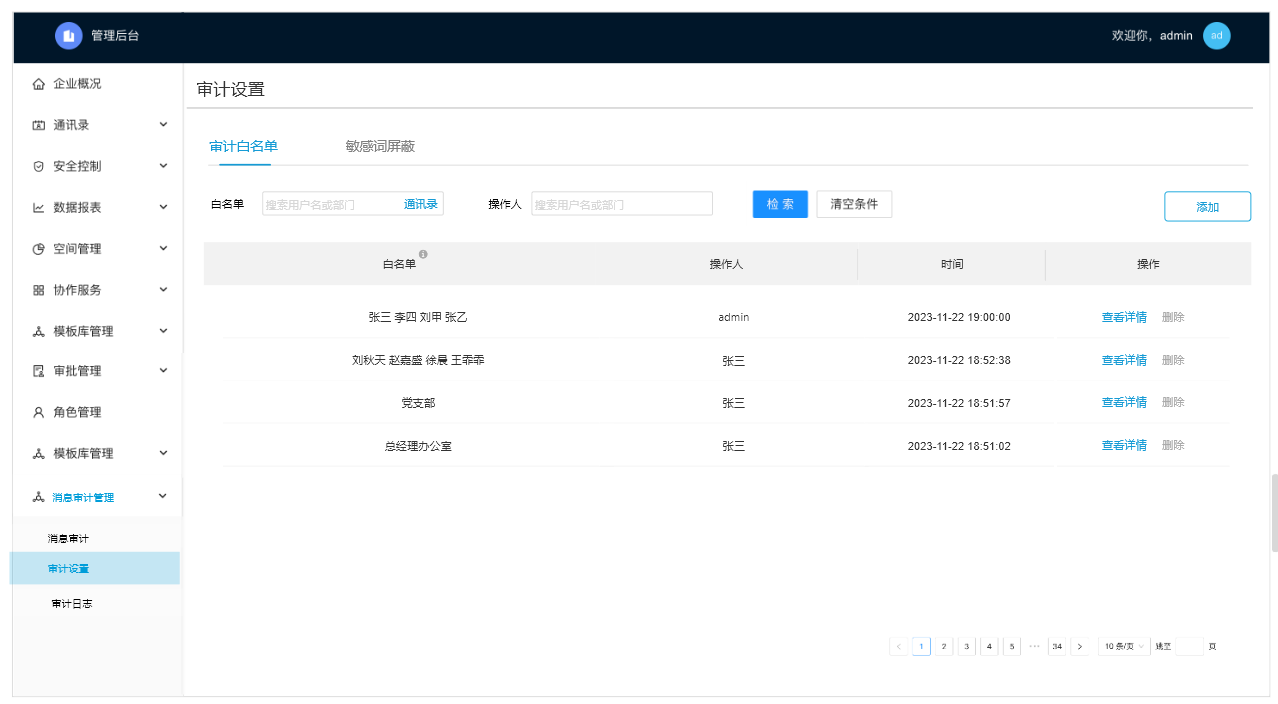
Task: Expand the 通讯录 sidebar menu arrow
Action: 163,124
